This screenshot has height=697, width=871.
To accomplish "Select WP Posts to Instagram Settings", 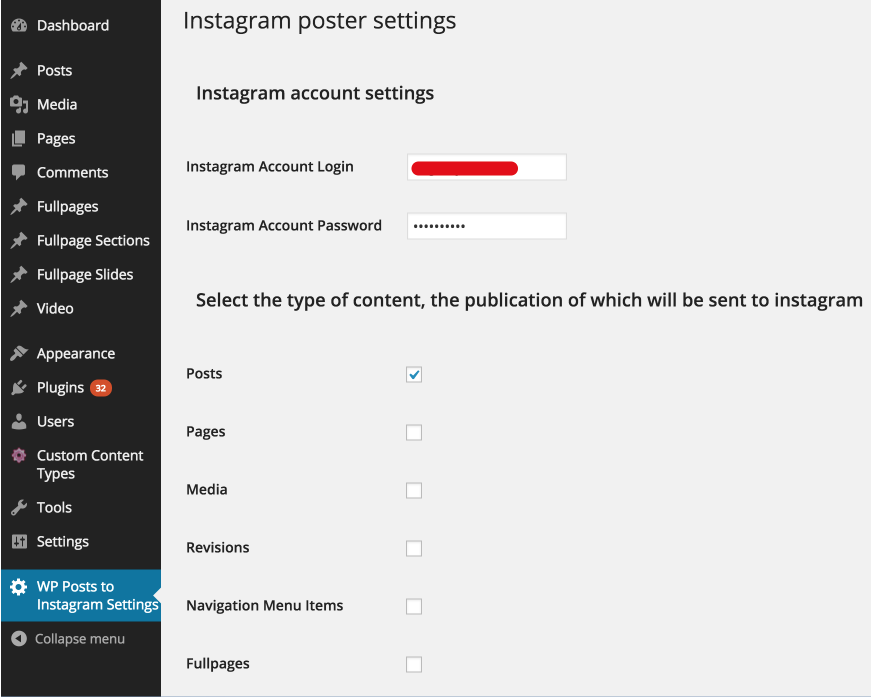I will pos(81,595).
